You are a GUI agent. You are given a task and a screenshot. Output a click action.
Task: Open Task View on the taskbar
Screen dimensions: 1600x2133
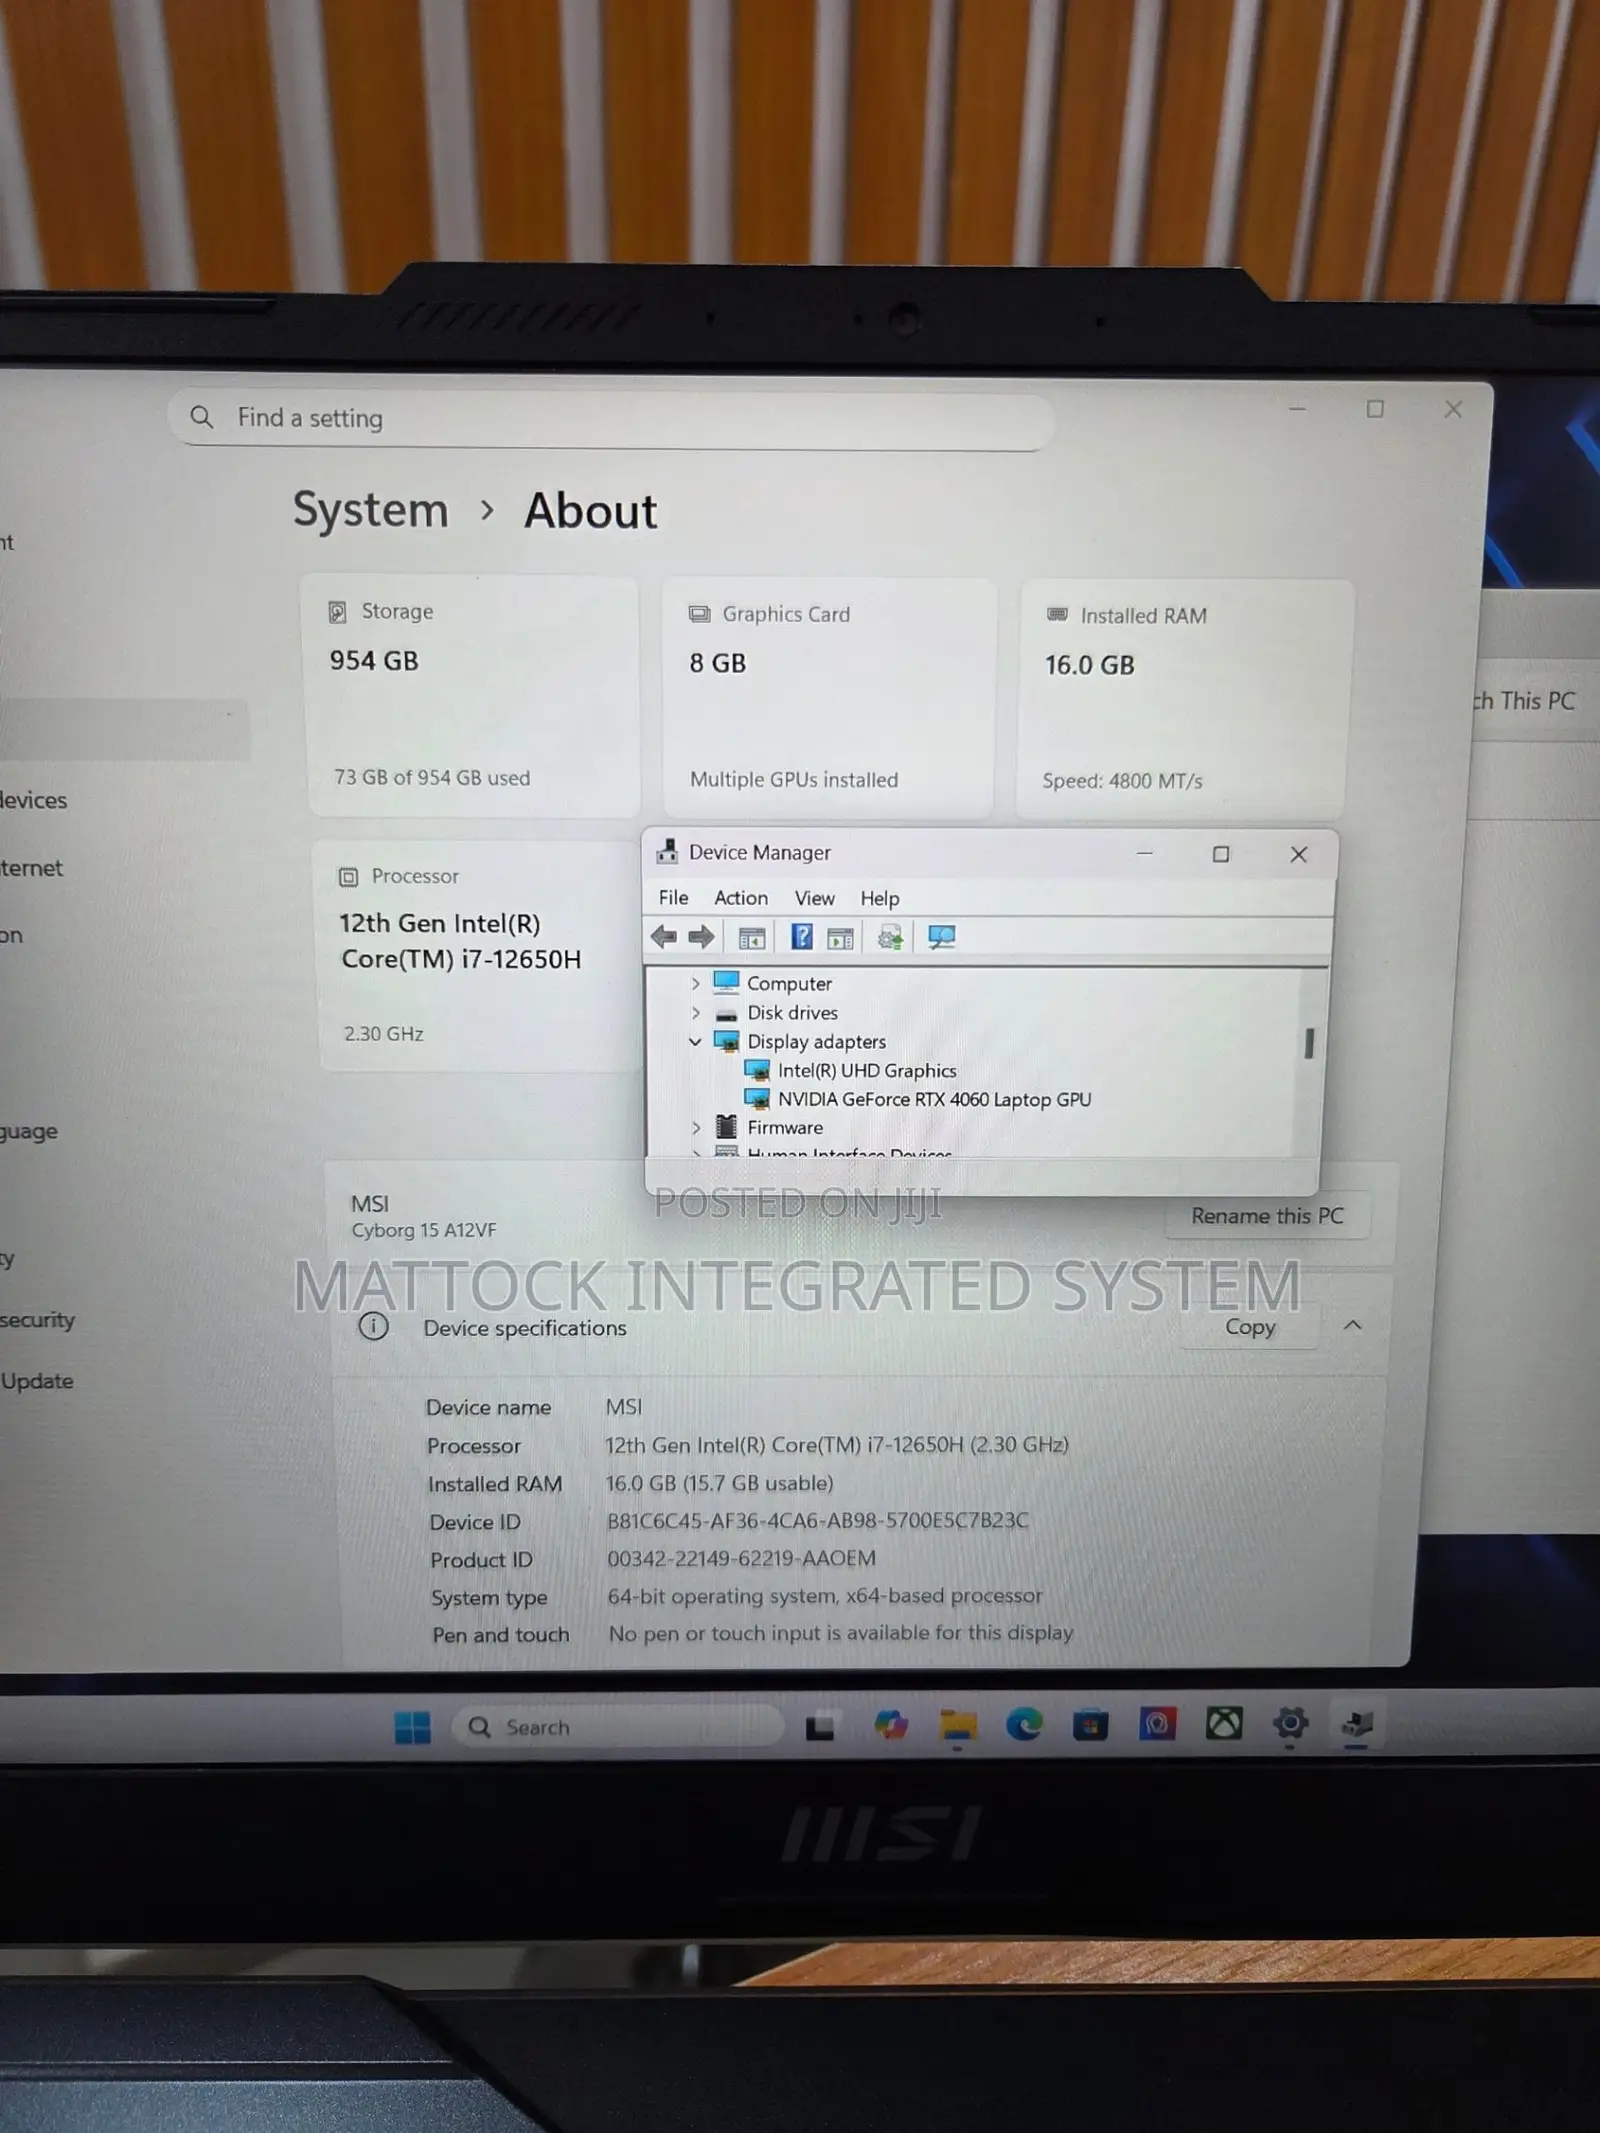click(x=820, y=1726)
